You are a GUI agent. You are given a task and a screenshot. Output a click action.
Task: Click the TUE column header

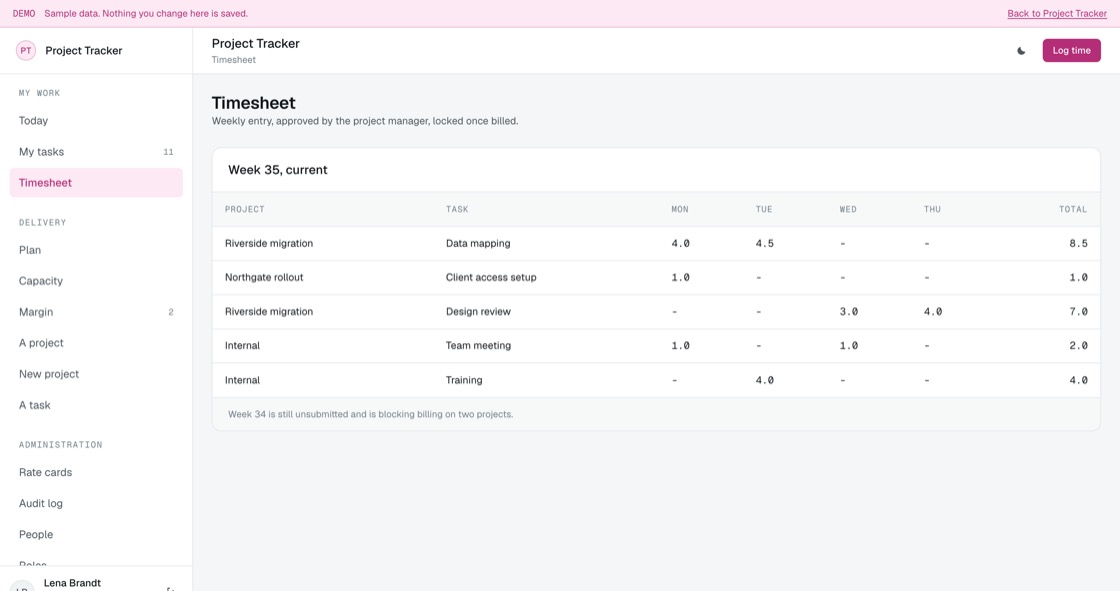[764, 209]
